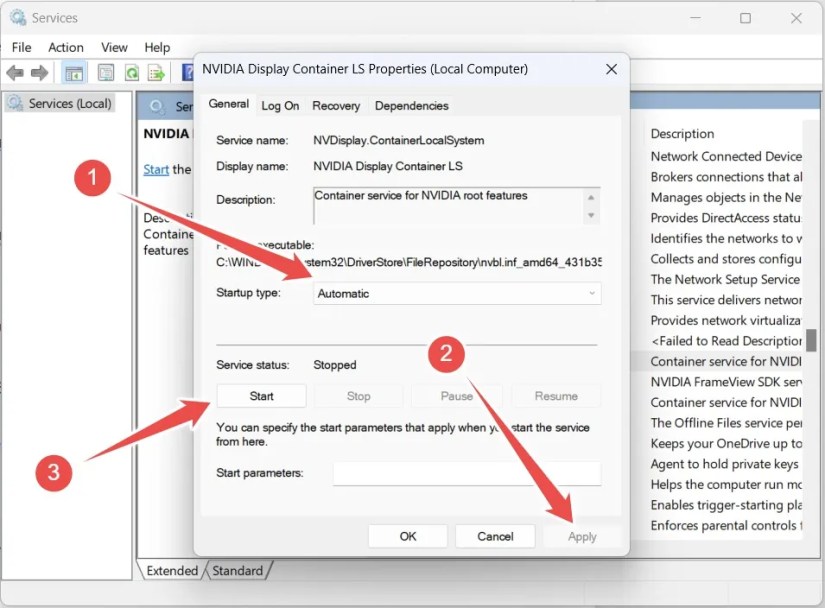
Task: Click the disabled Resume button
Action: [556, 396]
